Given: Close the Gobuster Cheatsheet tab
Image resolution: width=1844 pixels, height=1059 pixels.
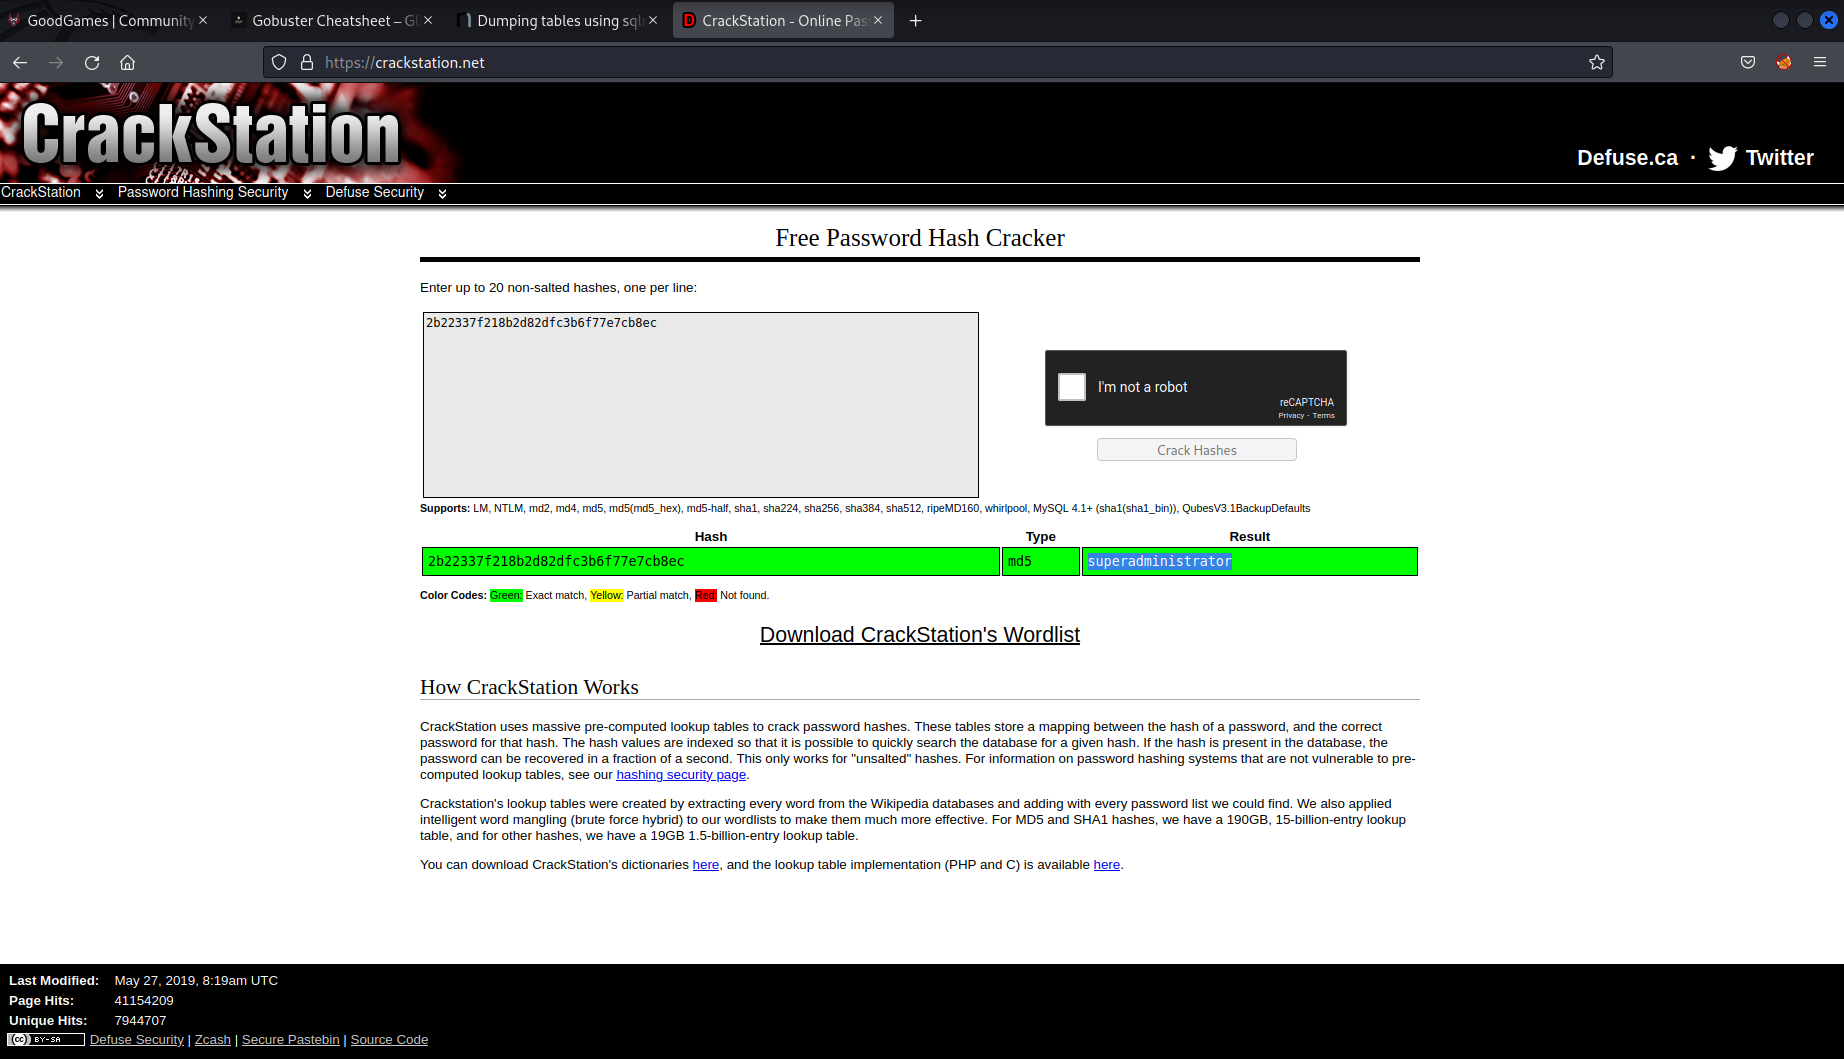Looking at the screenshot, I should tap(428, 20).
